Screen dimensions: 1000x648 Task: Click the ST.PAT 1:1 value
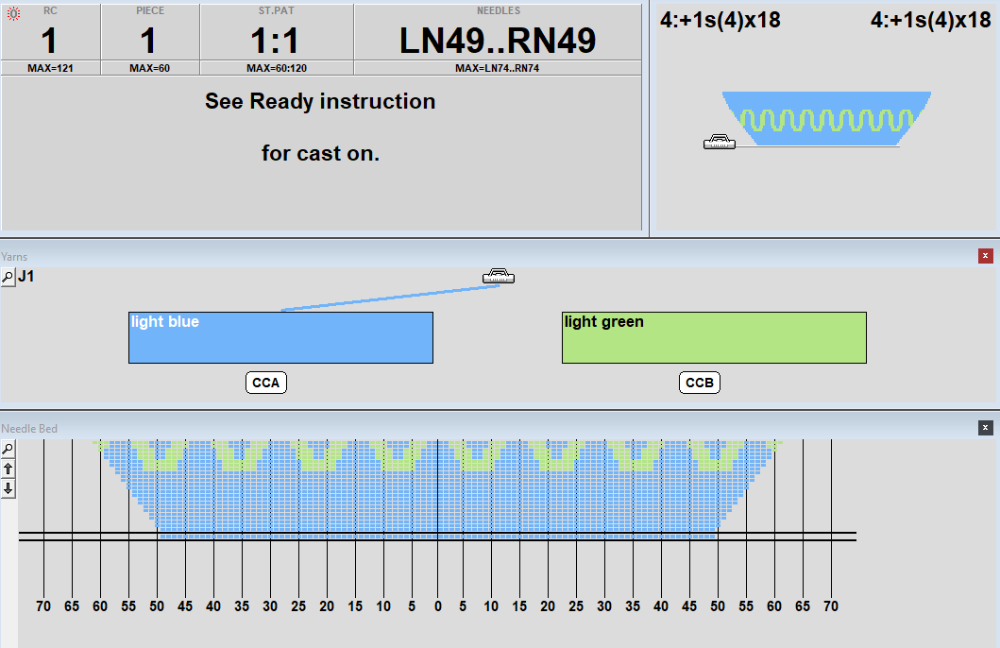(276, 40)
